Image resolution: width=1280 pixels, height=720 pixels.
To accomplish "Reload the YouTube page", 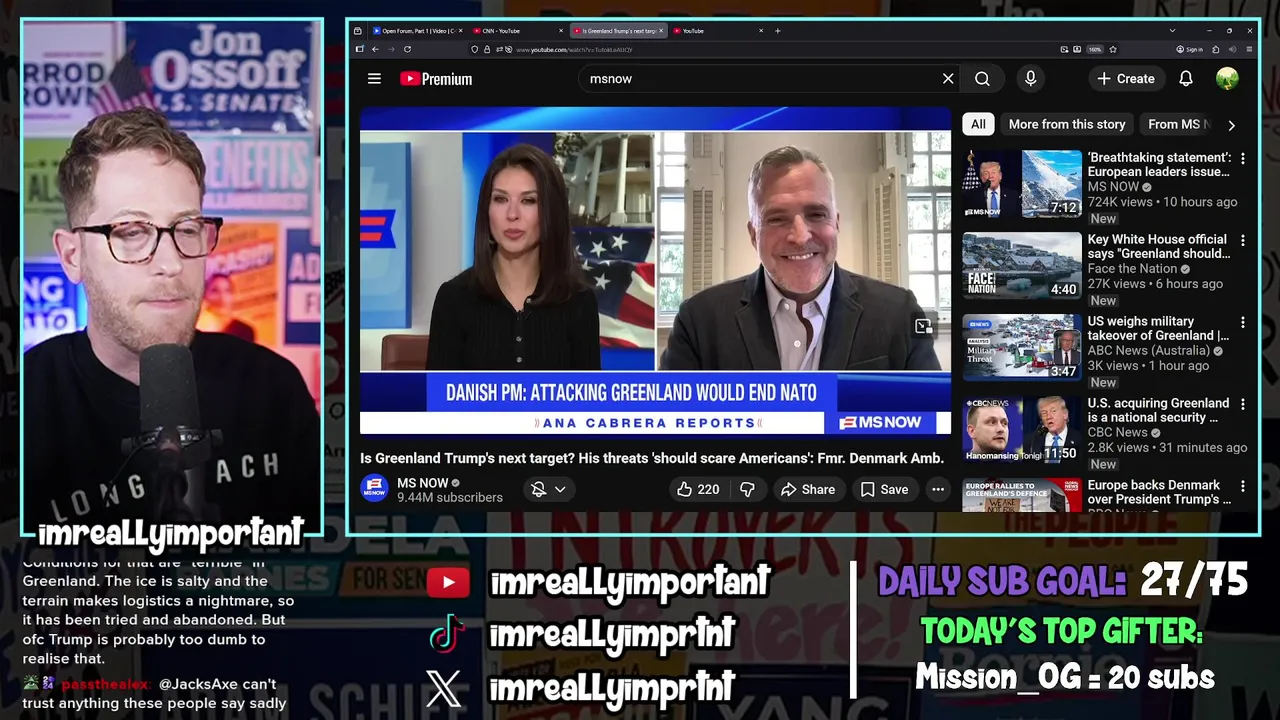I will point(407,49).
